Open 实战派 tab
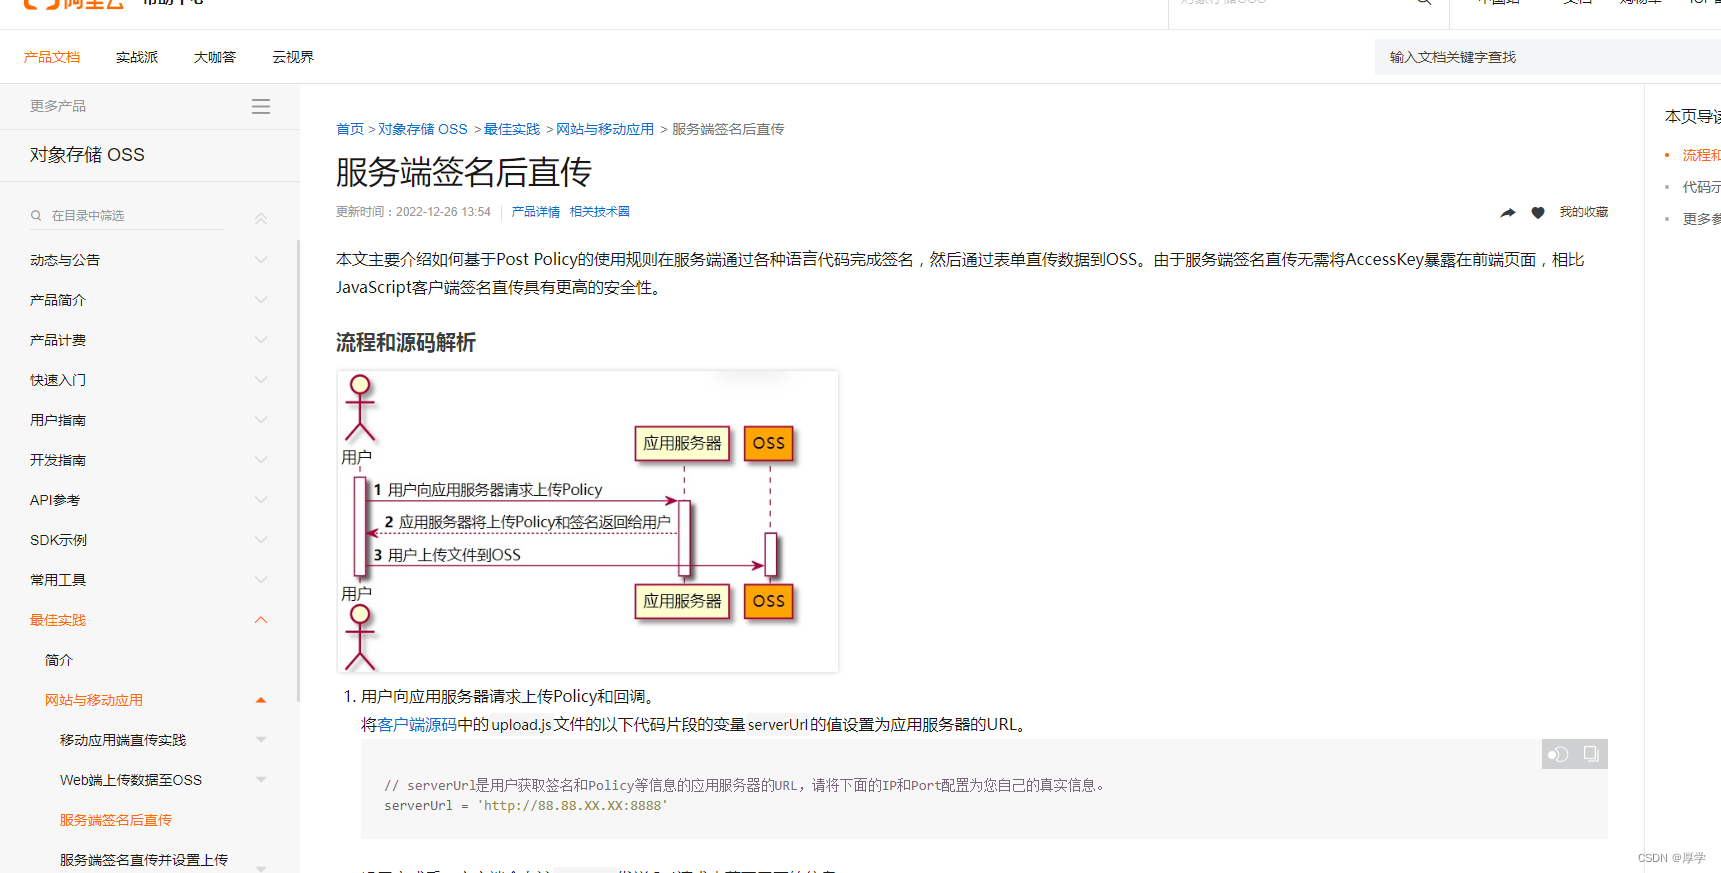 point(137,57)
